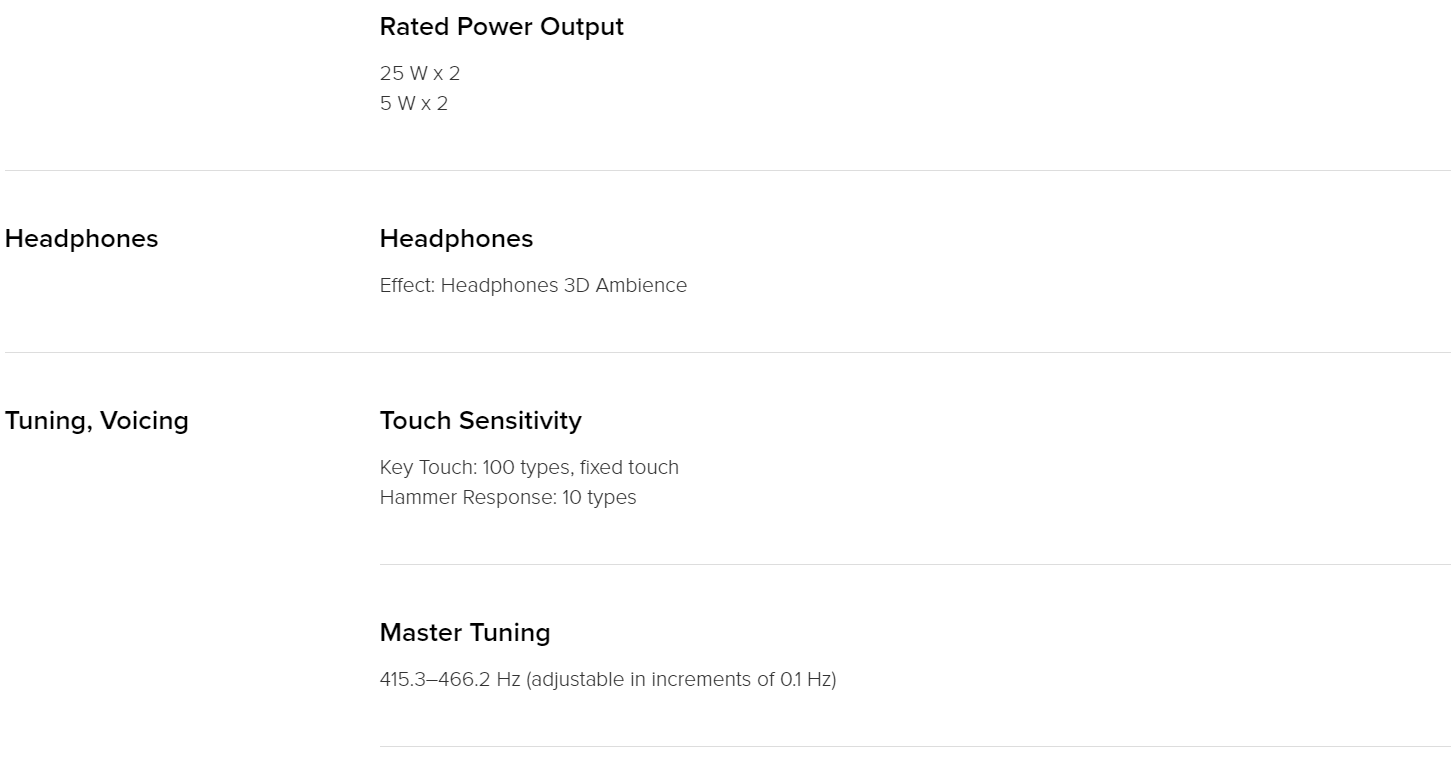The height and width of the screenshot is (776, 1452).
Task: Click the 'Effect:' label text
Action: 408,285
